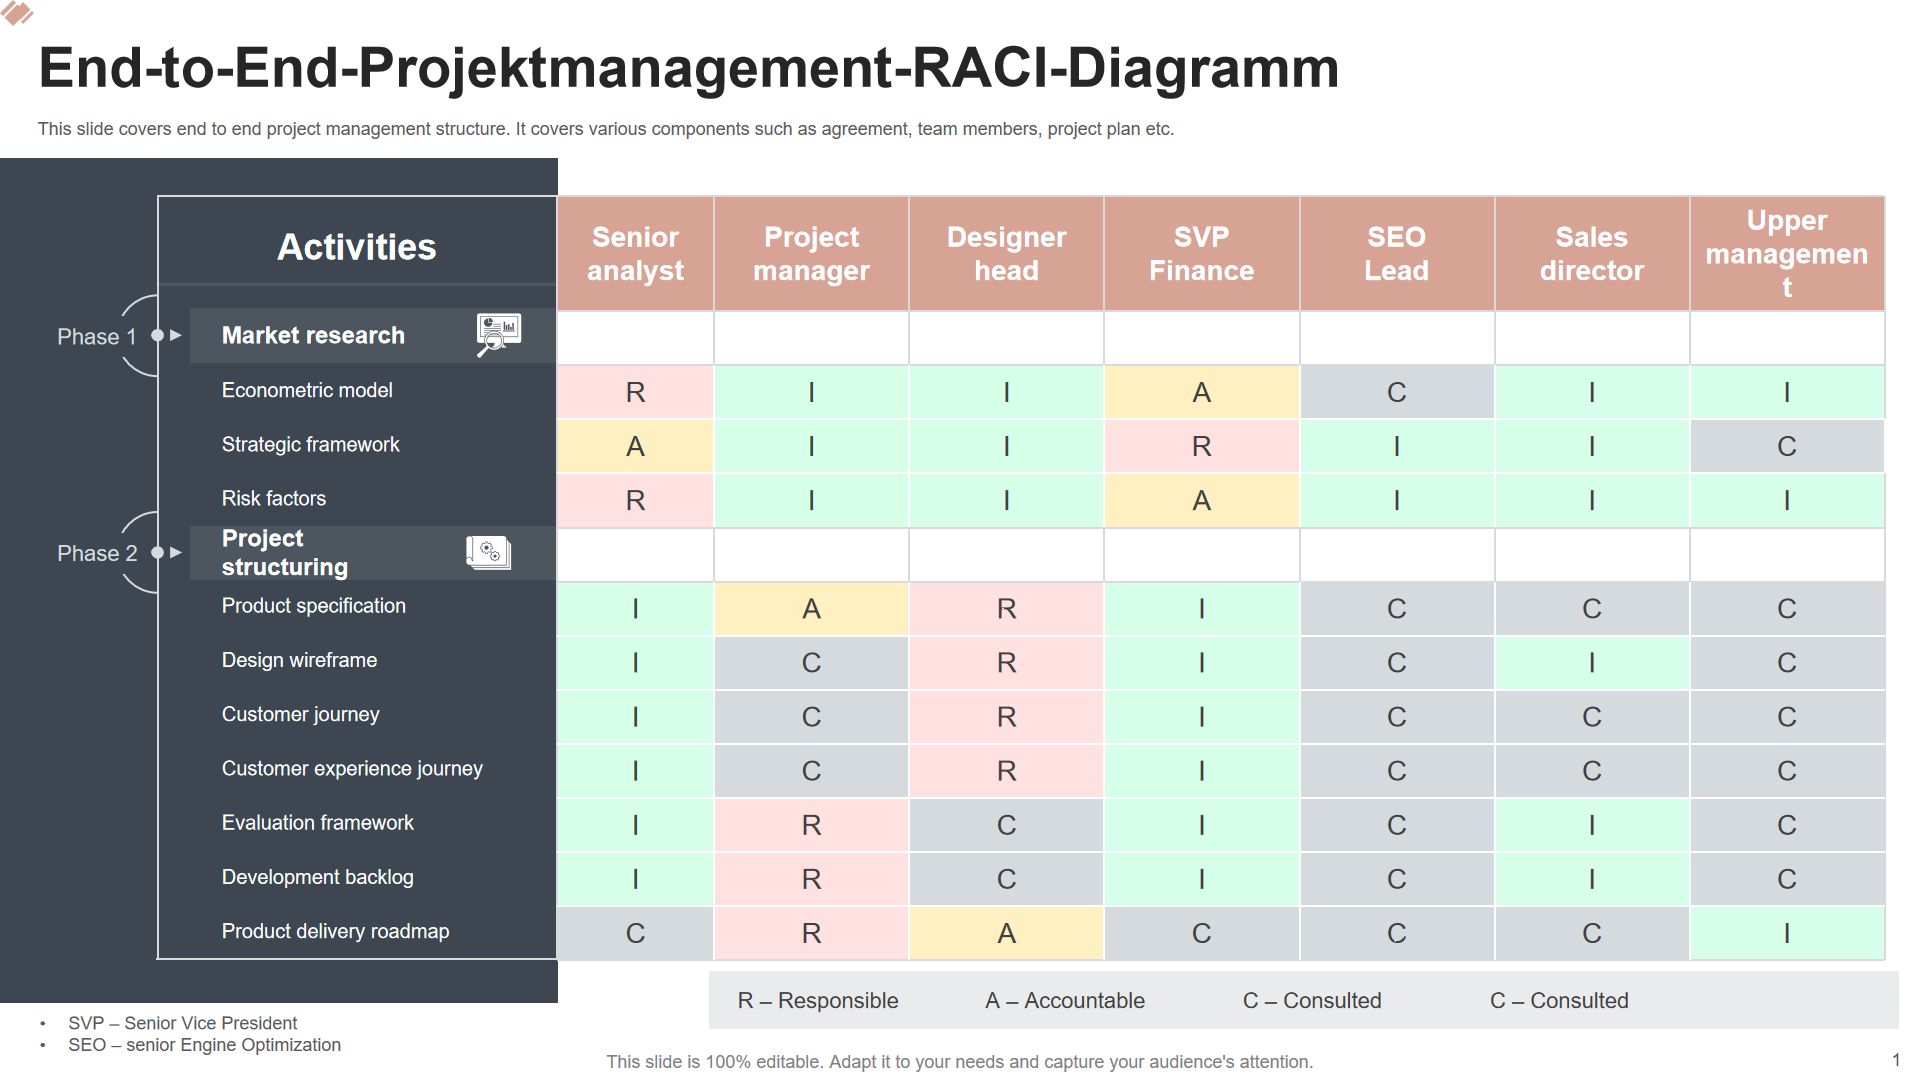The image size is (1920, 1080).
Task: Click the Econometric model activity row
Action: [x=307, y=391]
